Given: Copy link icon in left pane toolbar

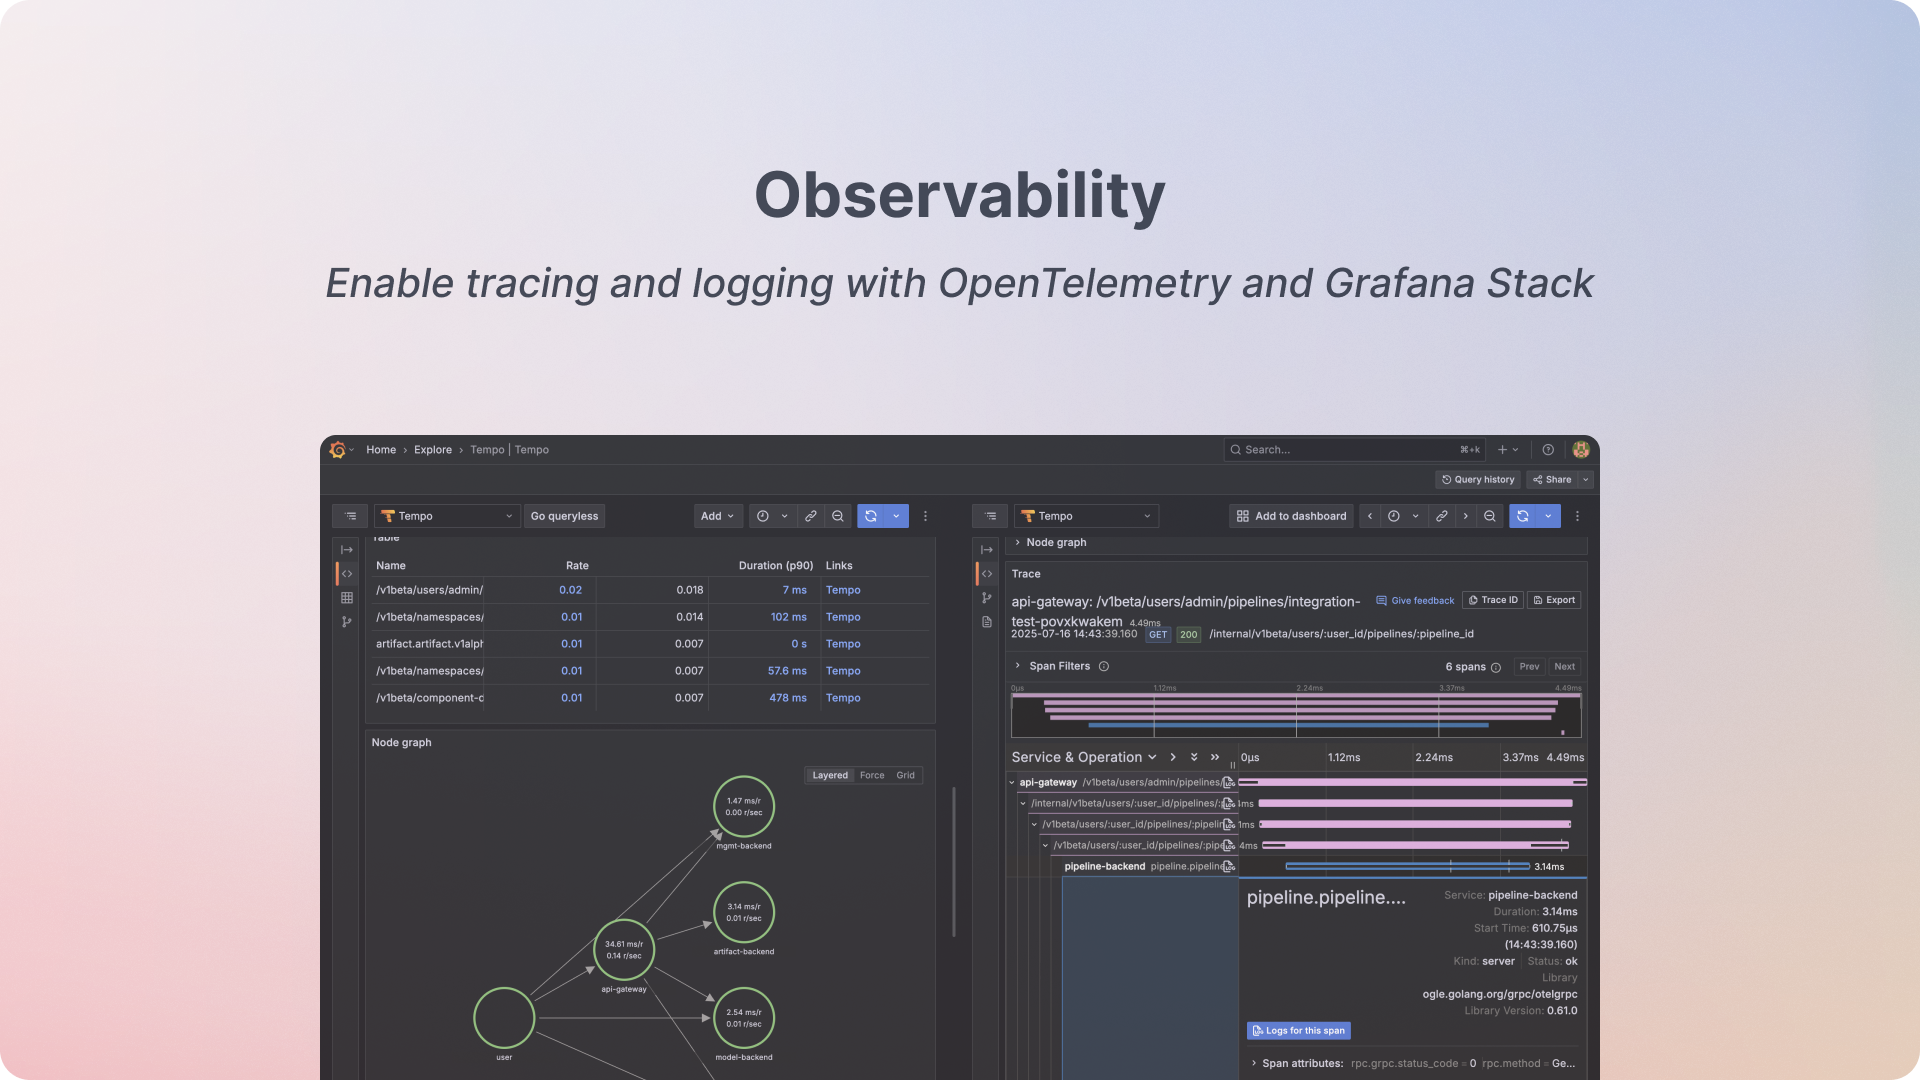Looking at the screenshot, I should 811,516.
